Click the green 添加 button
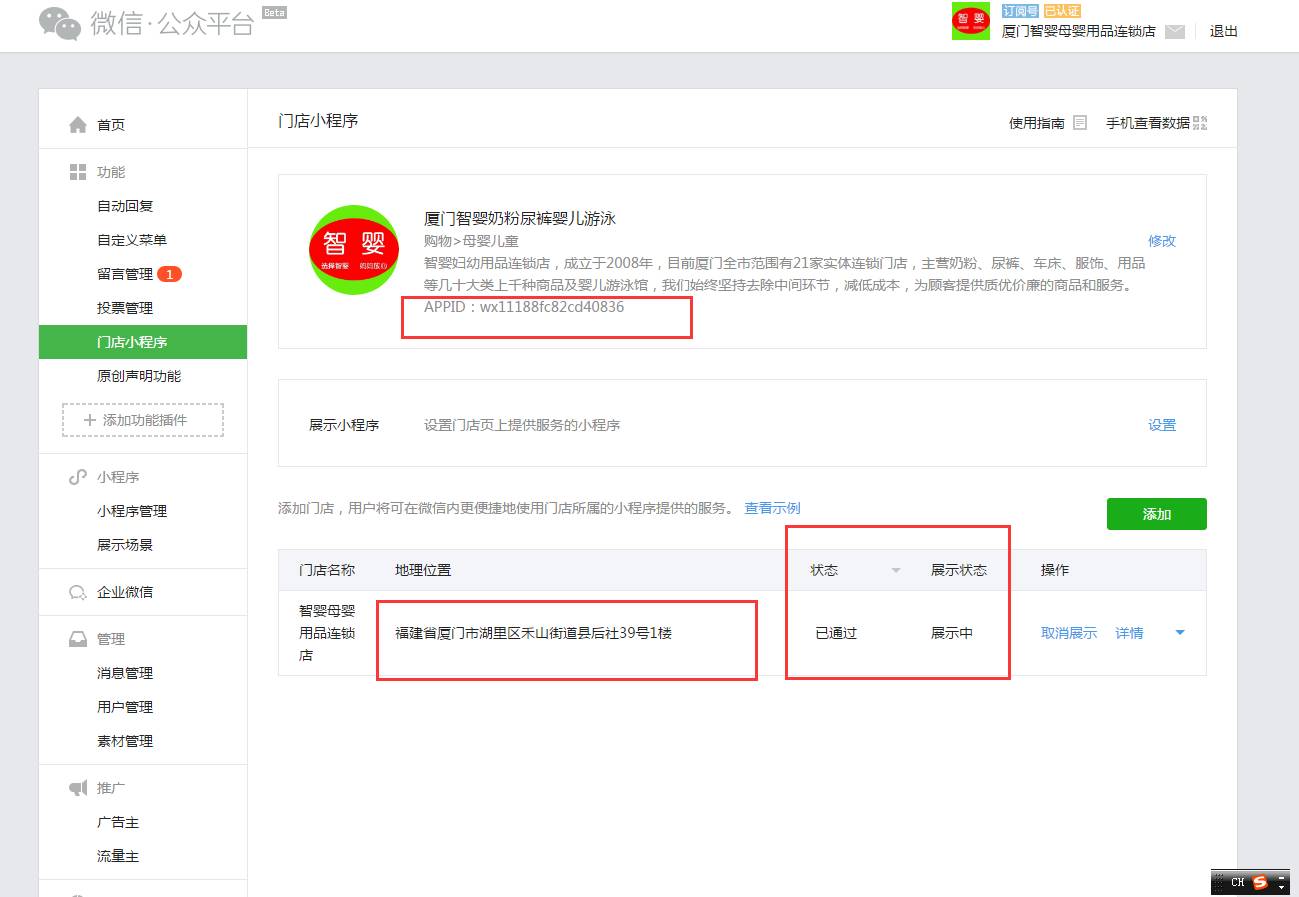Image resolution: width=1299 pixels, height=897 pixels. coord(1157,514)
